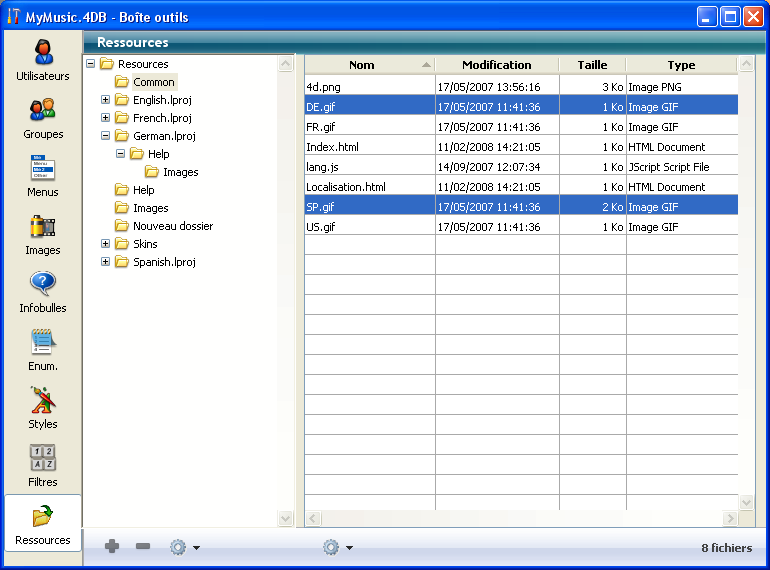770x570 pixels.
Task: Open the folder-tree gear action menu
Action: tap(183, 547)
